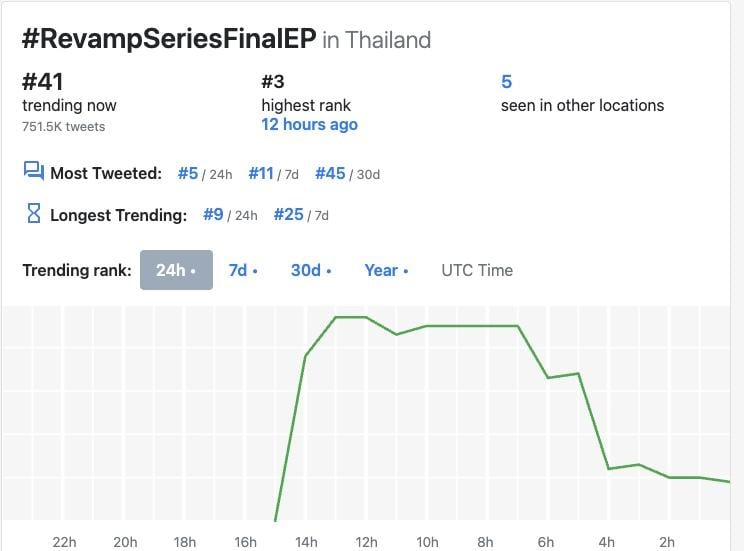Click the '5' other locations count link
Screen dimensions: 744x551
point(506,82)
